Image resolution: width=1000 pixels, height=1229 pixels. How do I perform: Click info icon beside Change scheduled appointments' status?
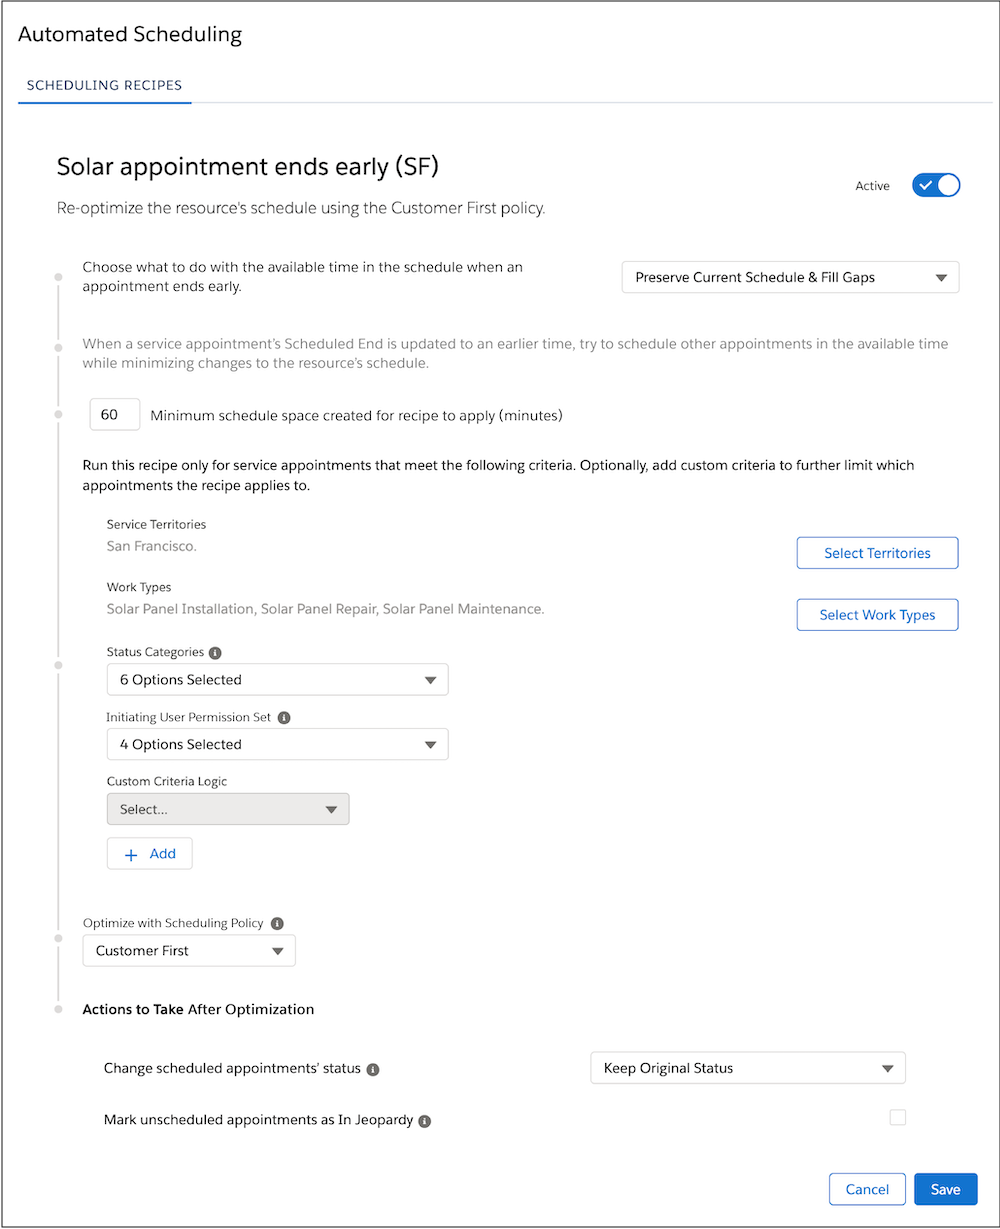pyautogui.click(x=373, y=1069)
